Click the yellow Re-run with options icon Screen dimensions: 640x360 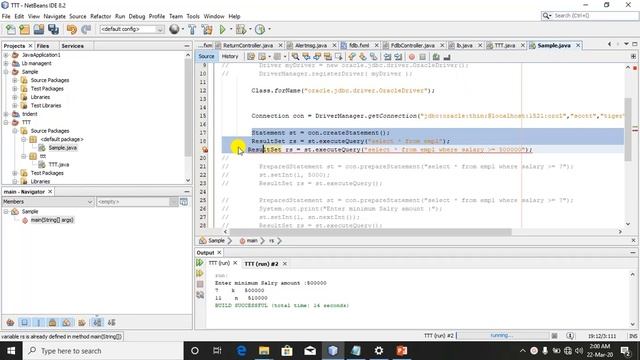point(200,273)
